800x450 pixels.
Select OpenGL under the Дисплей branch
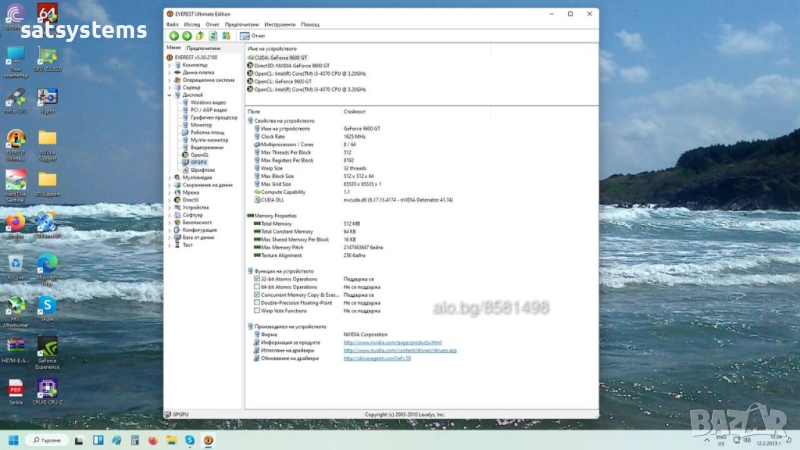pos(199,155)
